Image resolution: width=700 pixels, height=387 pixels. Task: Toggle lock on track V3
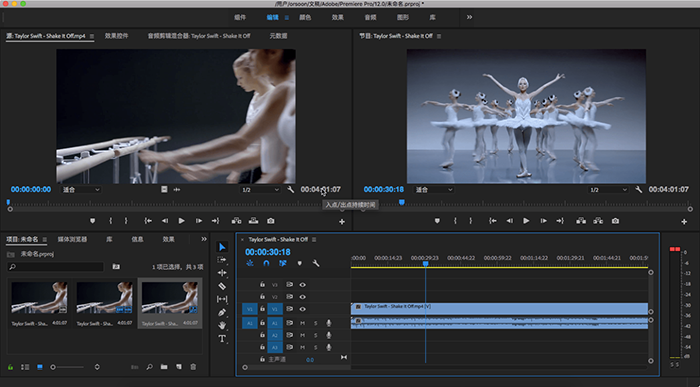(x=262, y=284)
